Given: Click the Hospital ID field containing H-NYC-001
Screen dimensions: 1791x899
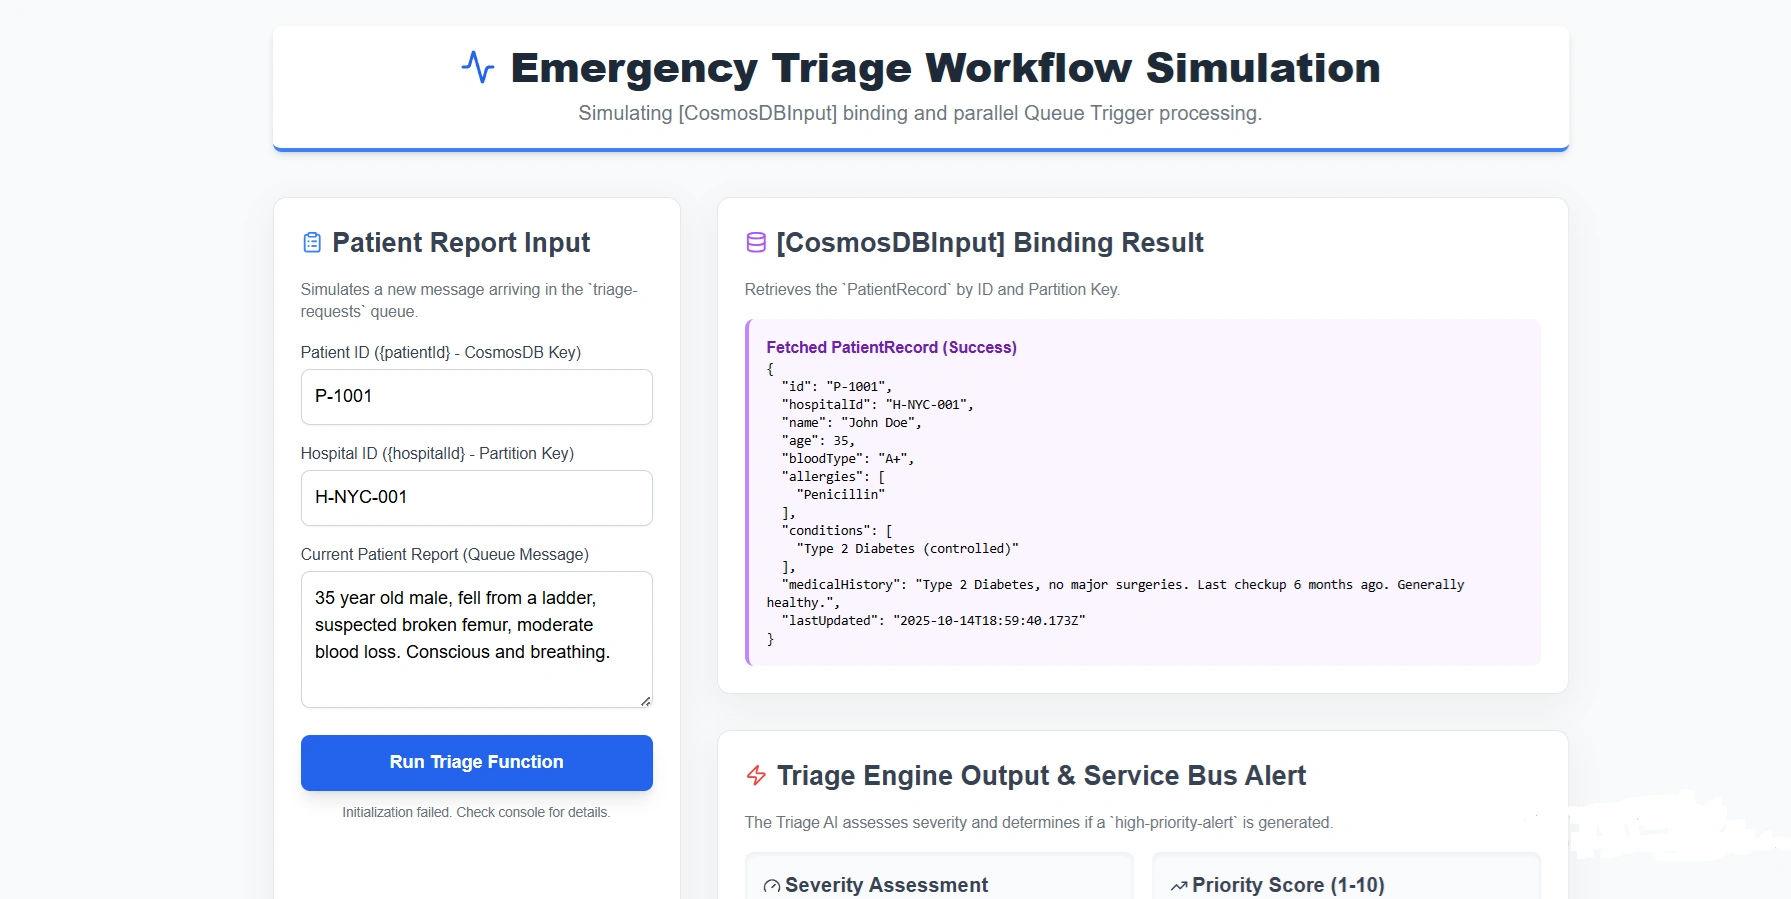Looking at the screenshot, I should click(x=476, y=498).
